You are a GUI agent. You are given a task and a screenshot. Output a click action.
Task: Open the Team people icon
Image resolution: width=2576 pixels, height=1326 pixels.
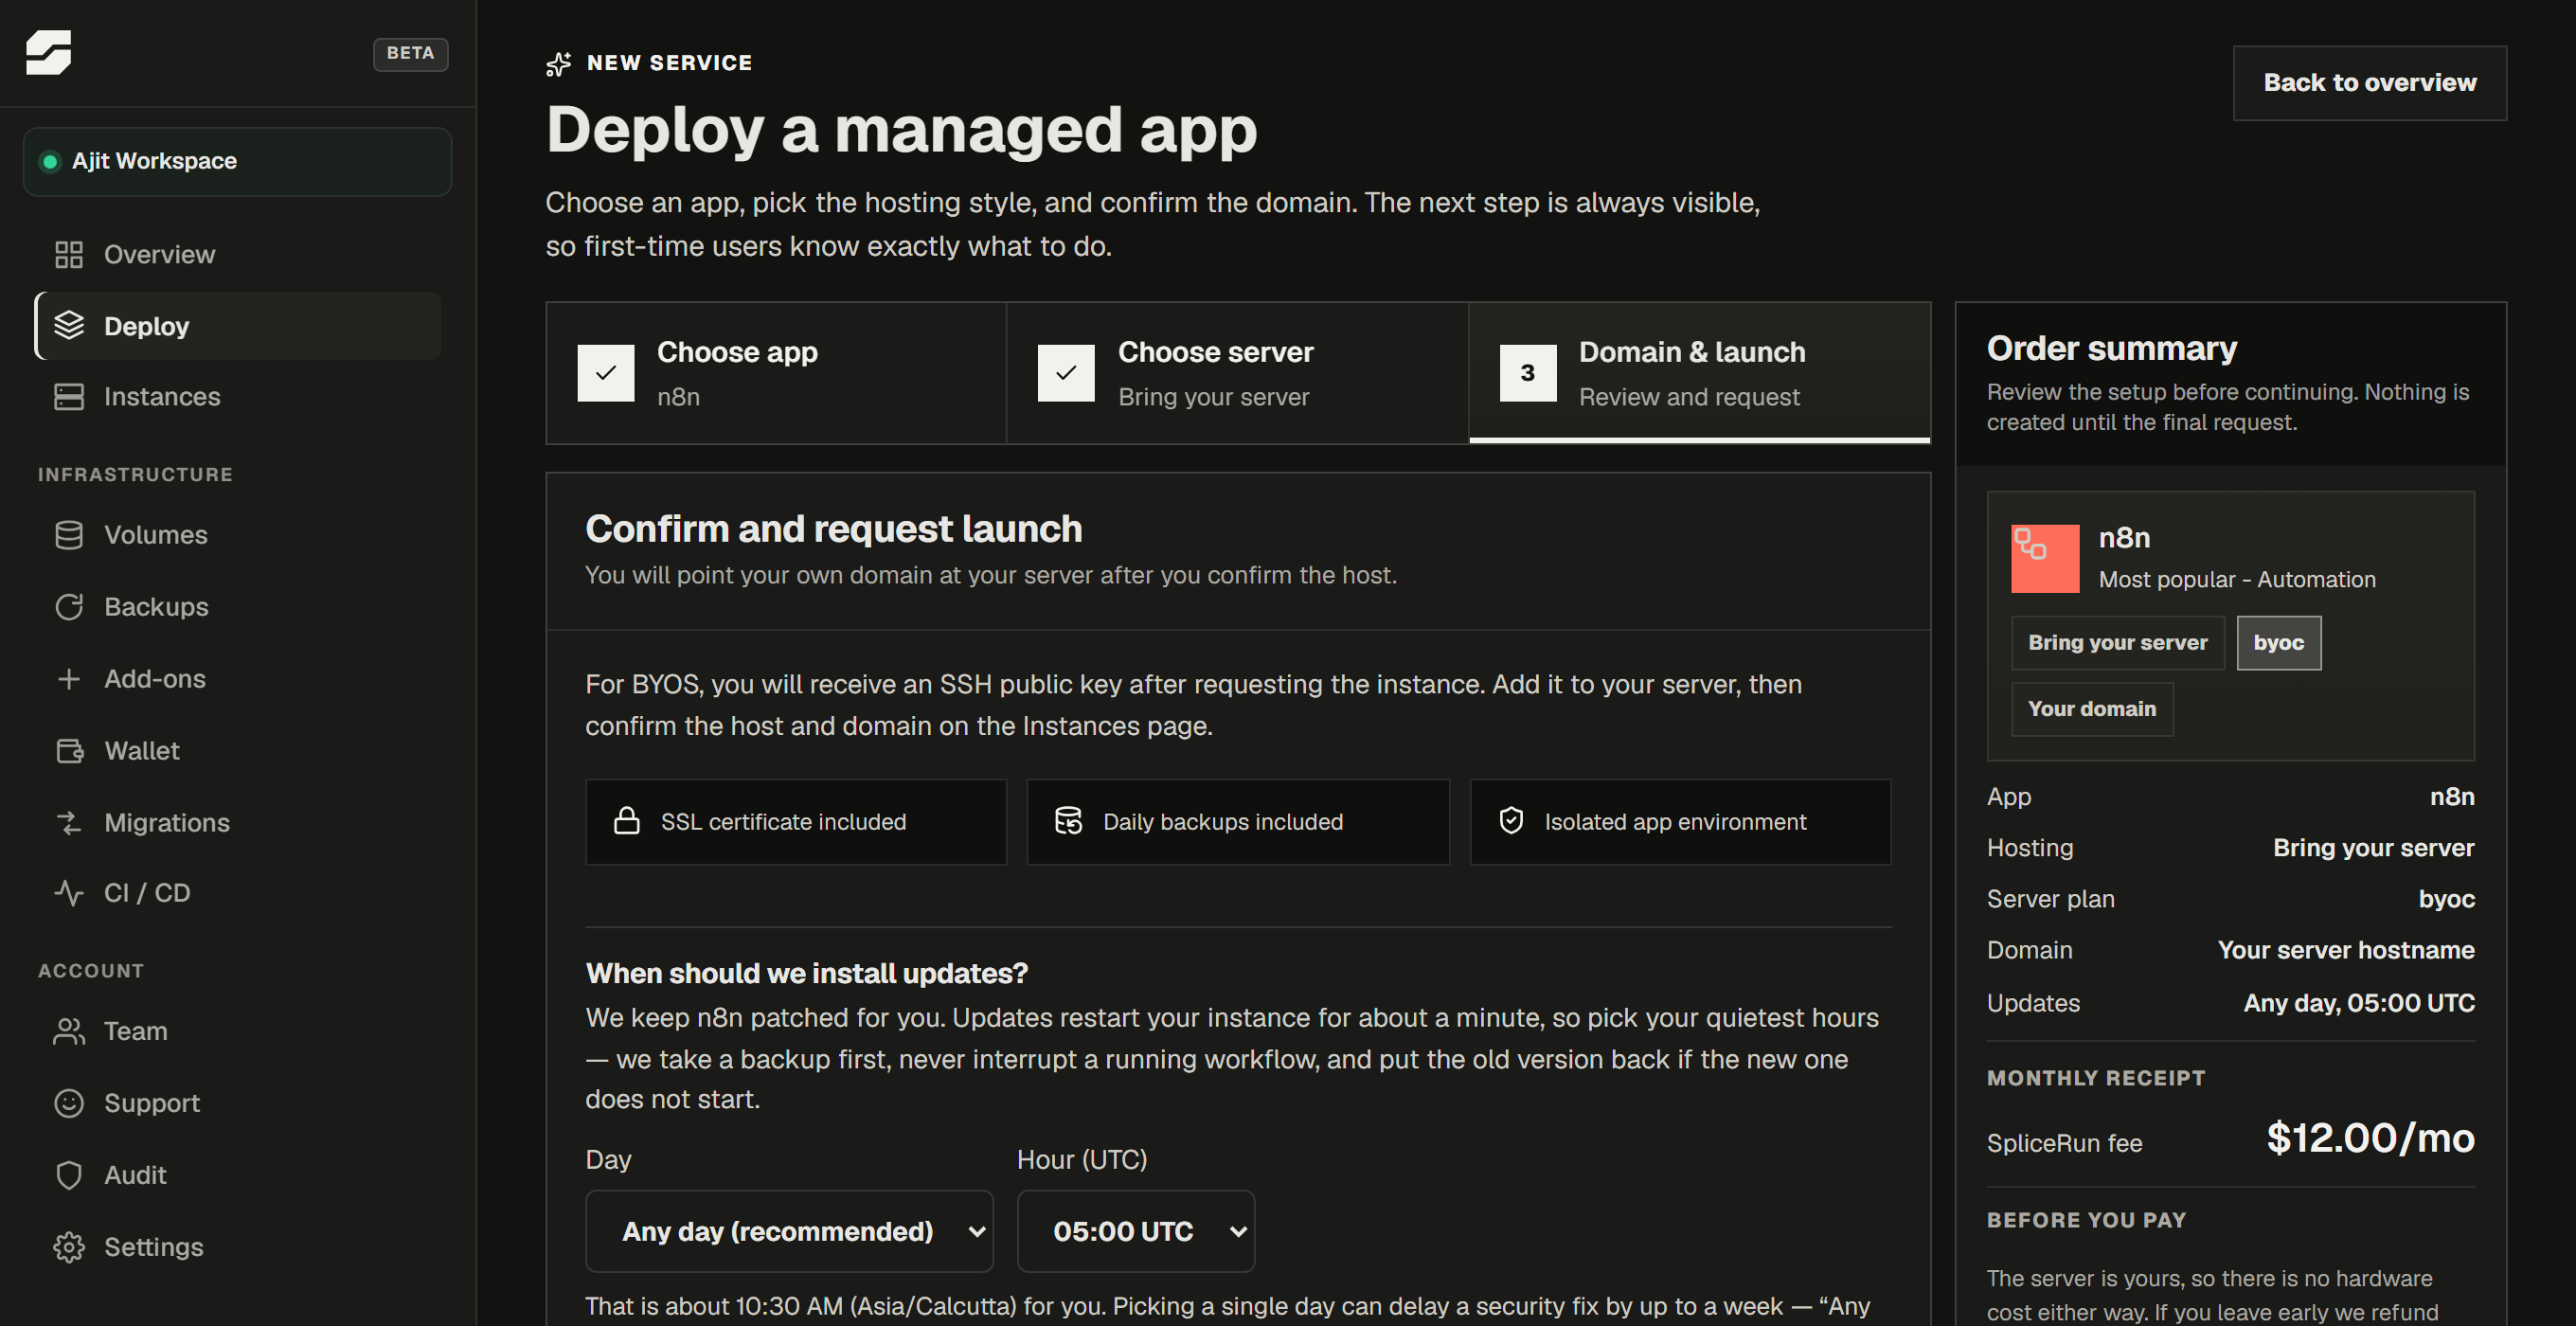point(69,1031)
